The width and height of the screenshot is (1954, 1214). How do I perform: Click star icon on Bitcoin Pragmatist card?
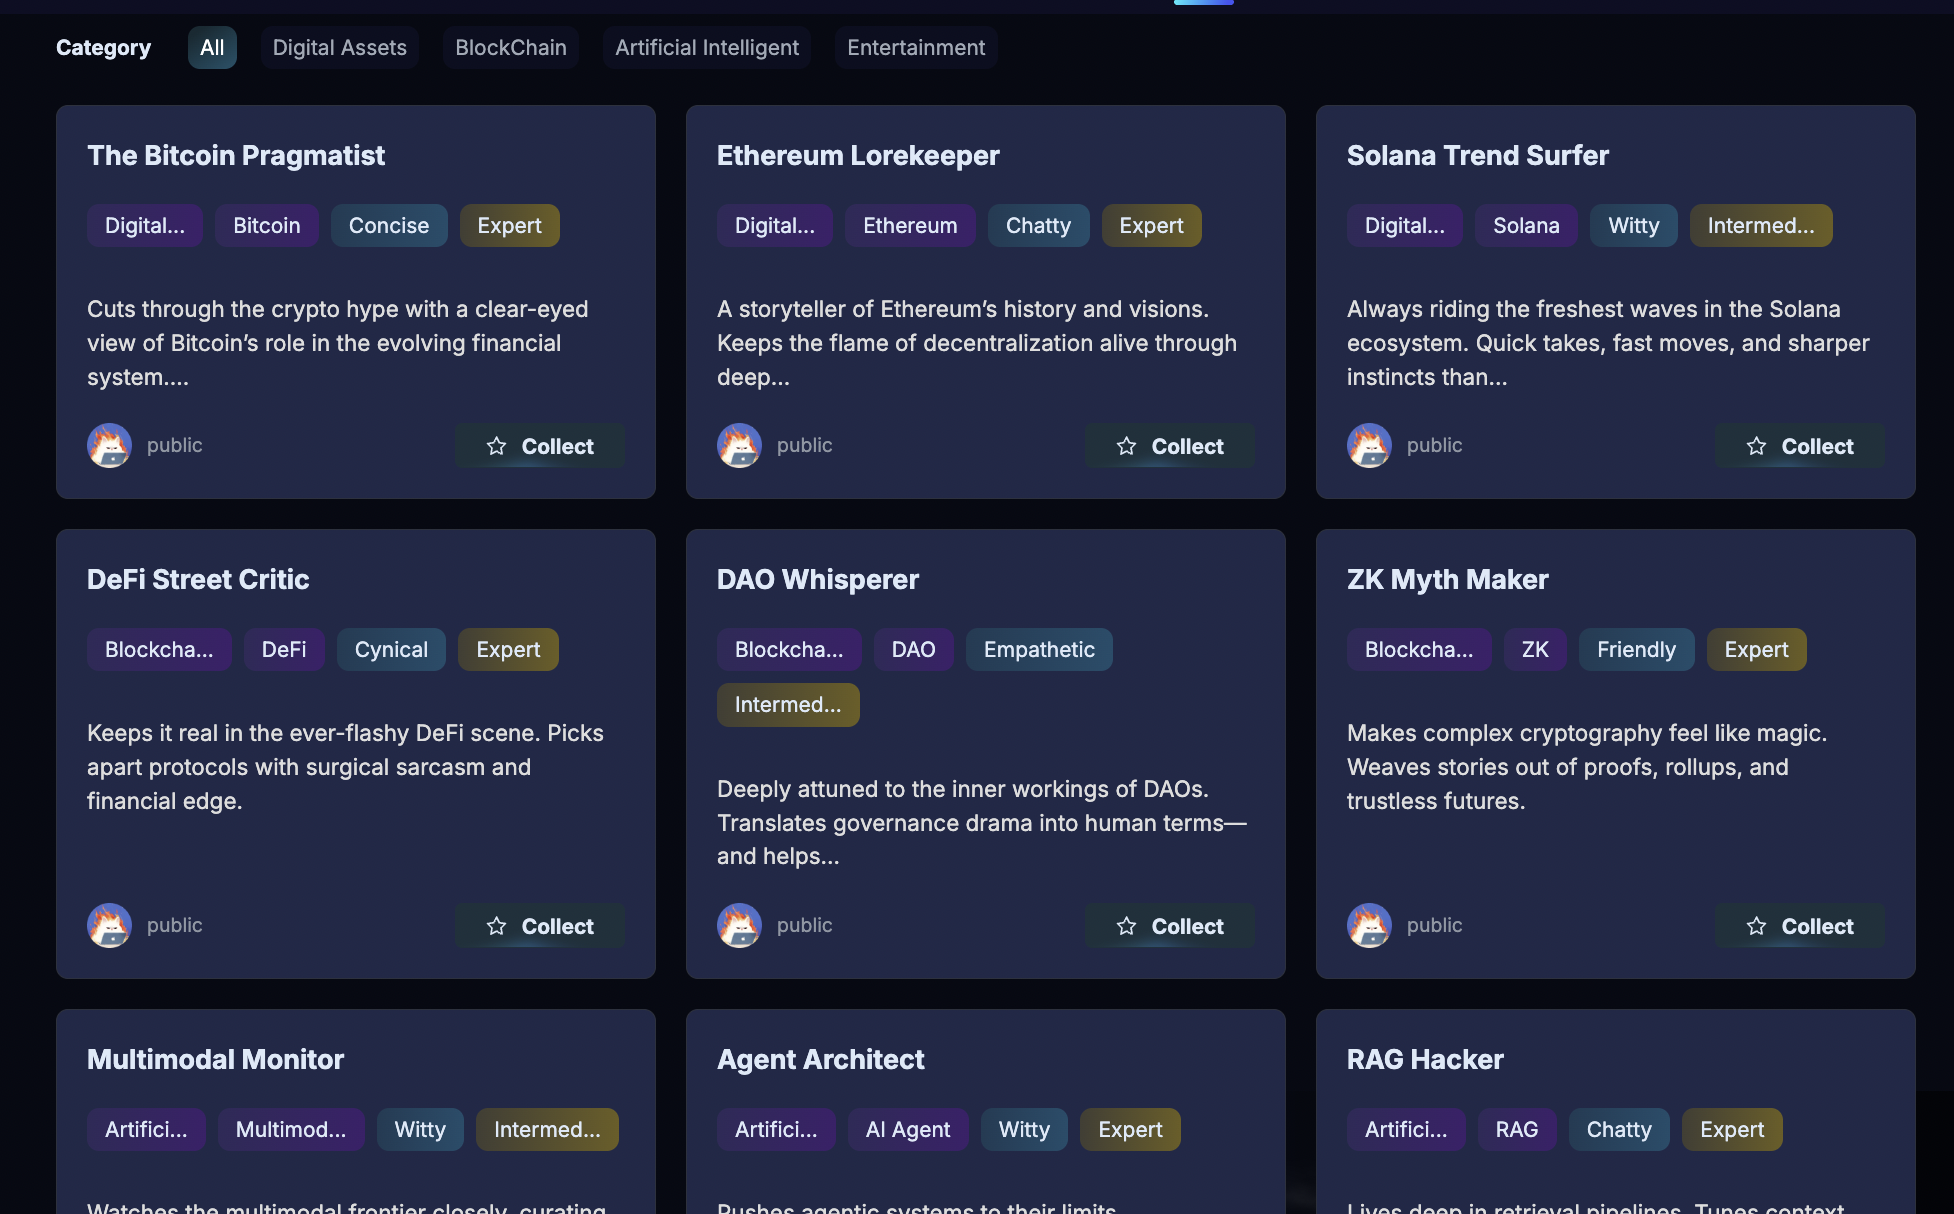(496, 446)
